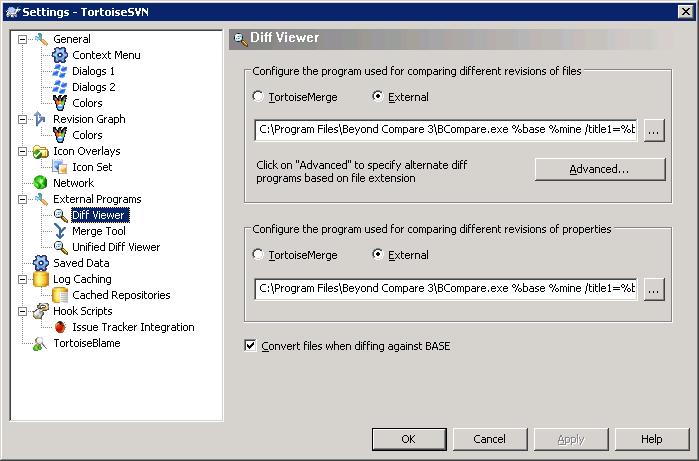699x461 pixels.
Task: Click the Colors icon under Revision Graph
Action: pyautogui.click(x=60, y=135)
